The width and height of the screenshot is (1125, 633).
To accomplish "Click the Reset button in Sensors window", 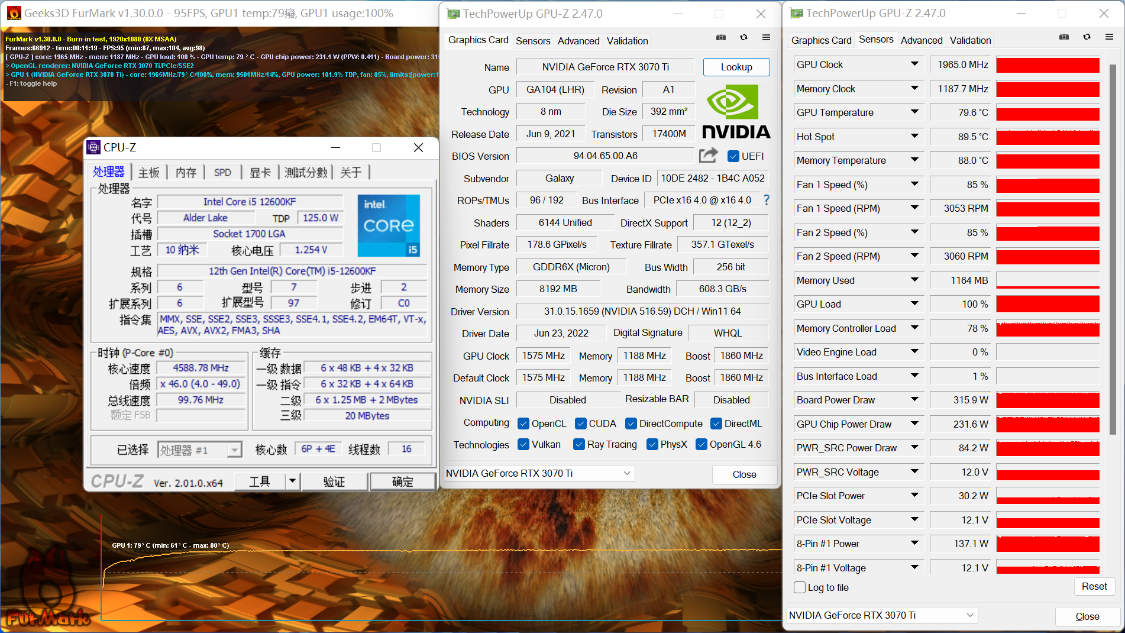I will click(1094, 586).
